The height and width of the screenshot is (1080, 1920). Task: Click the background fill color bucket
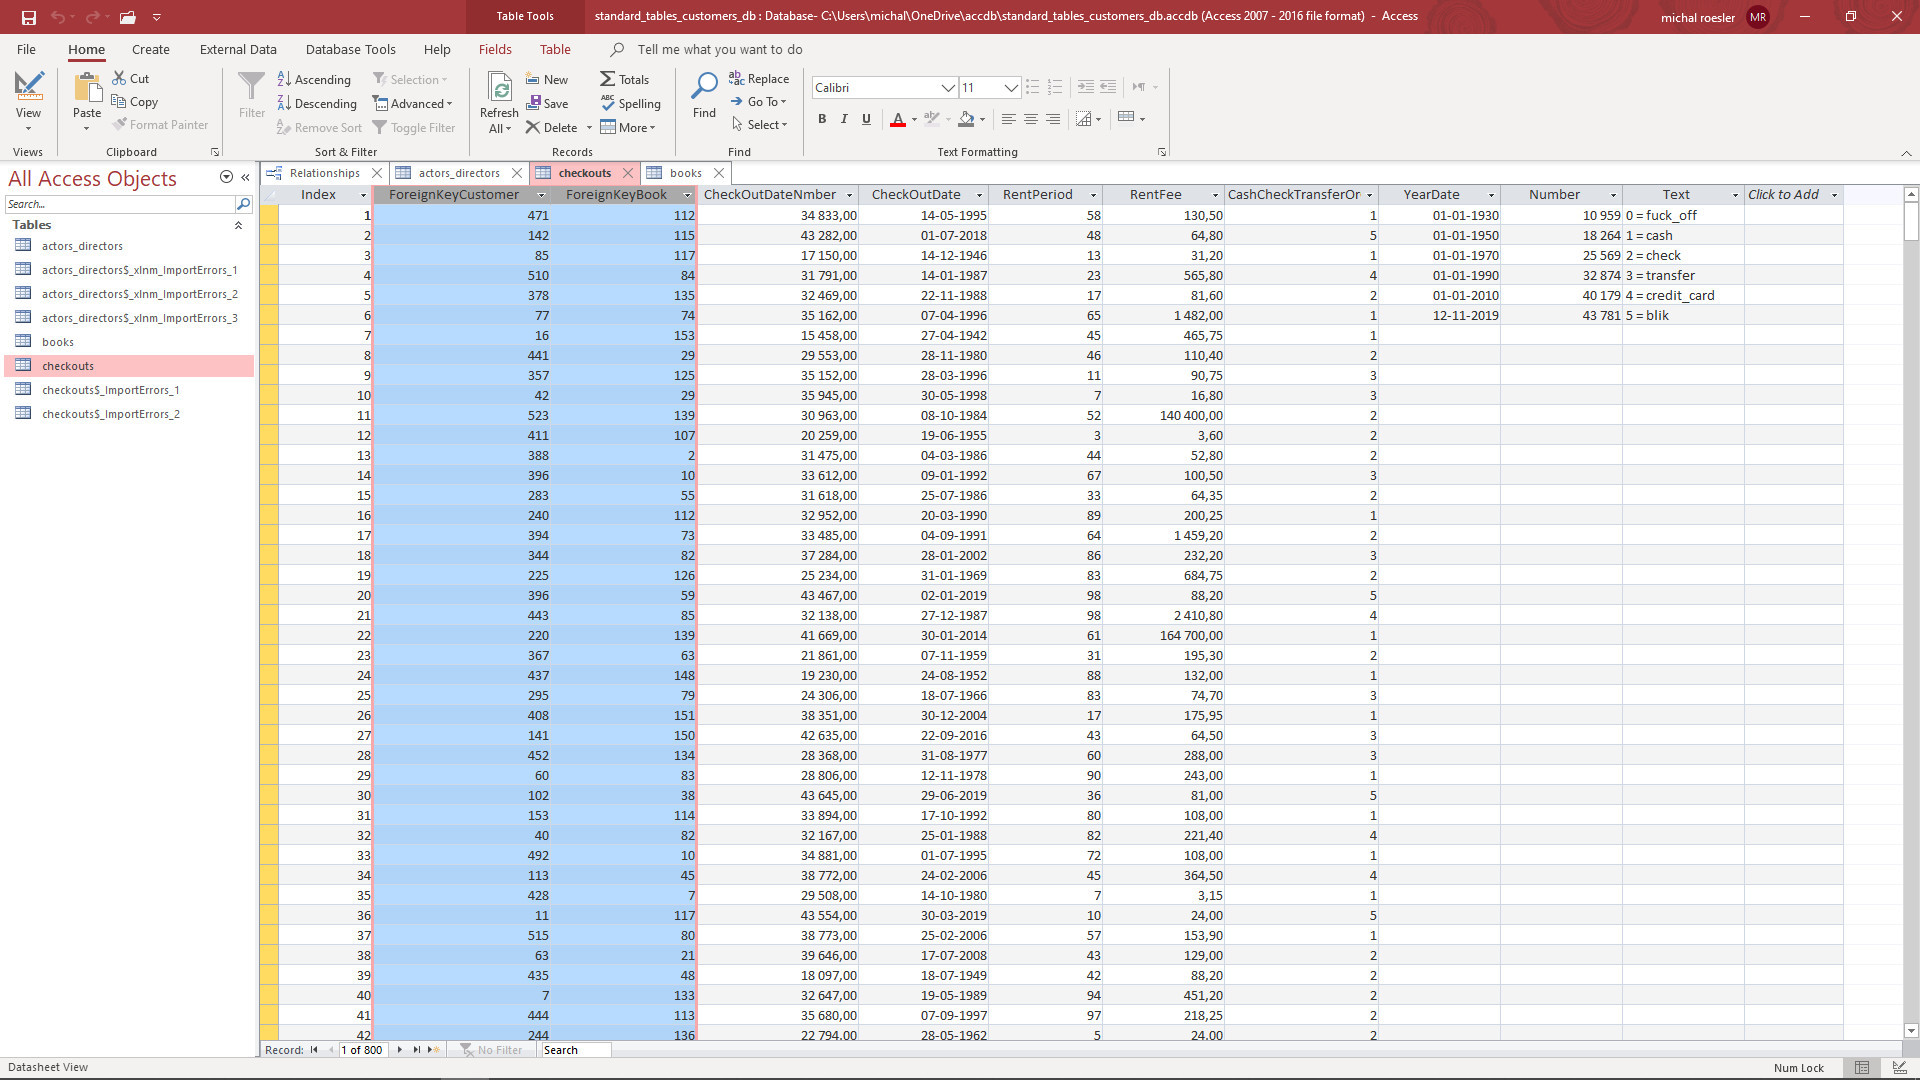(966, 119)
